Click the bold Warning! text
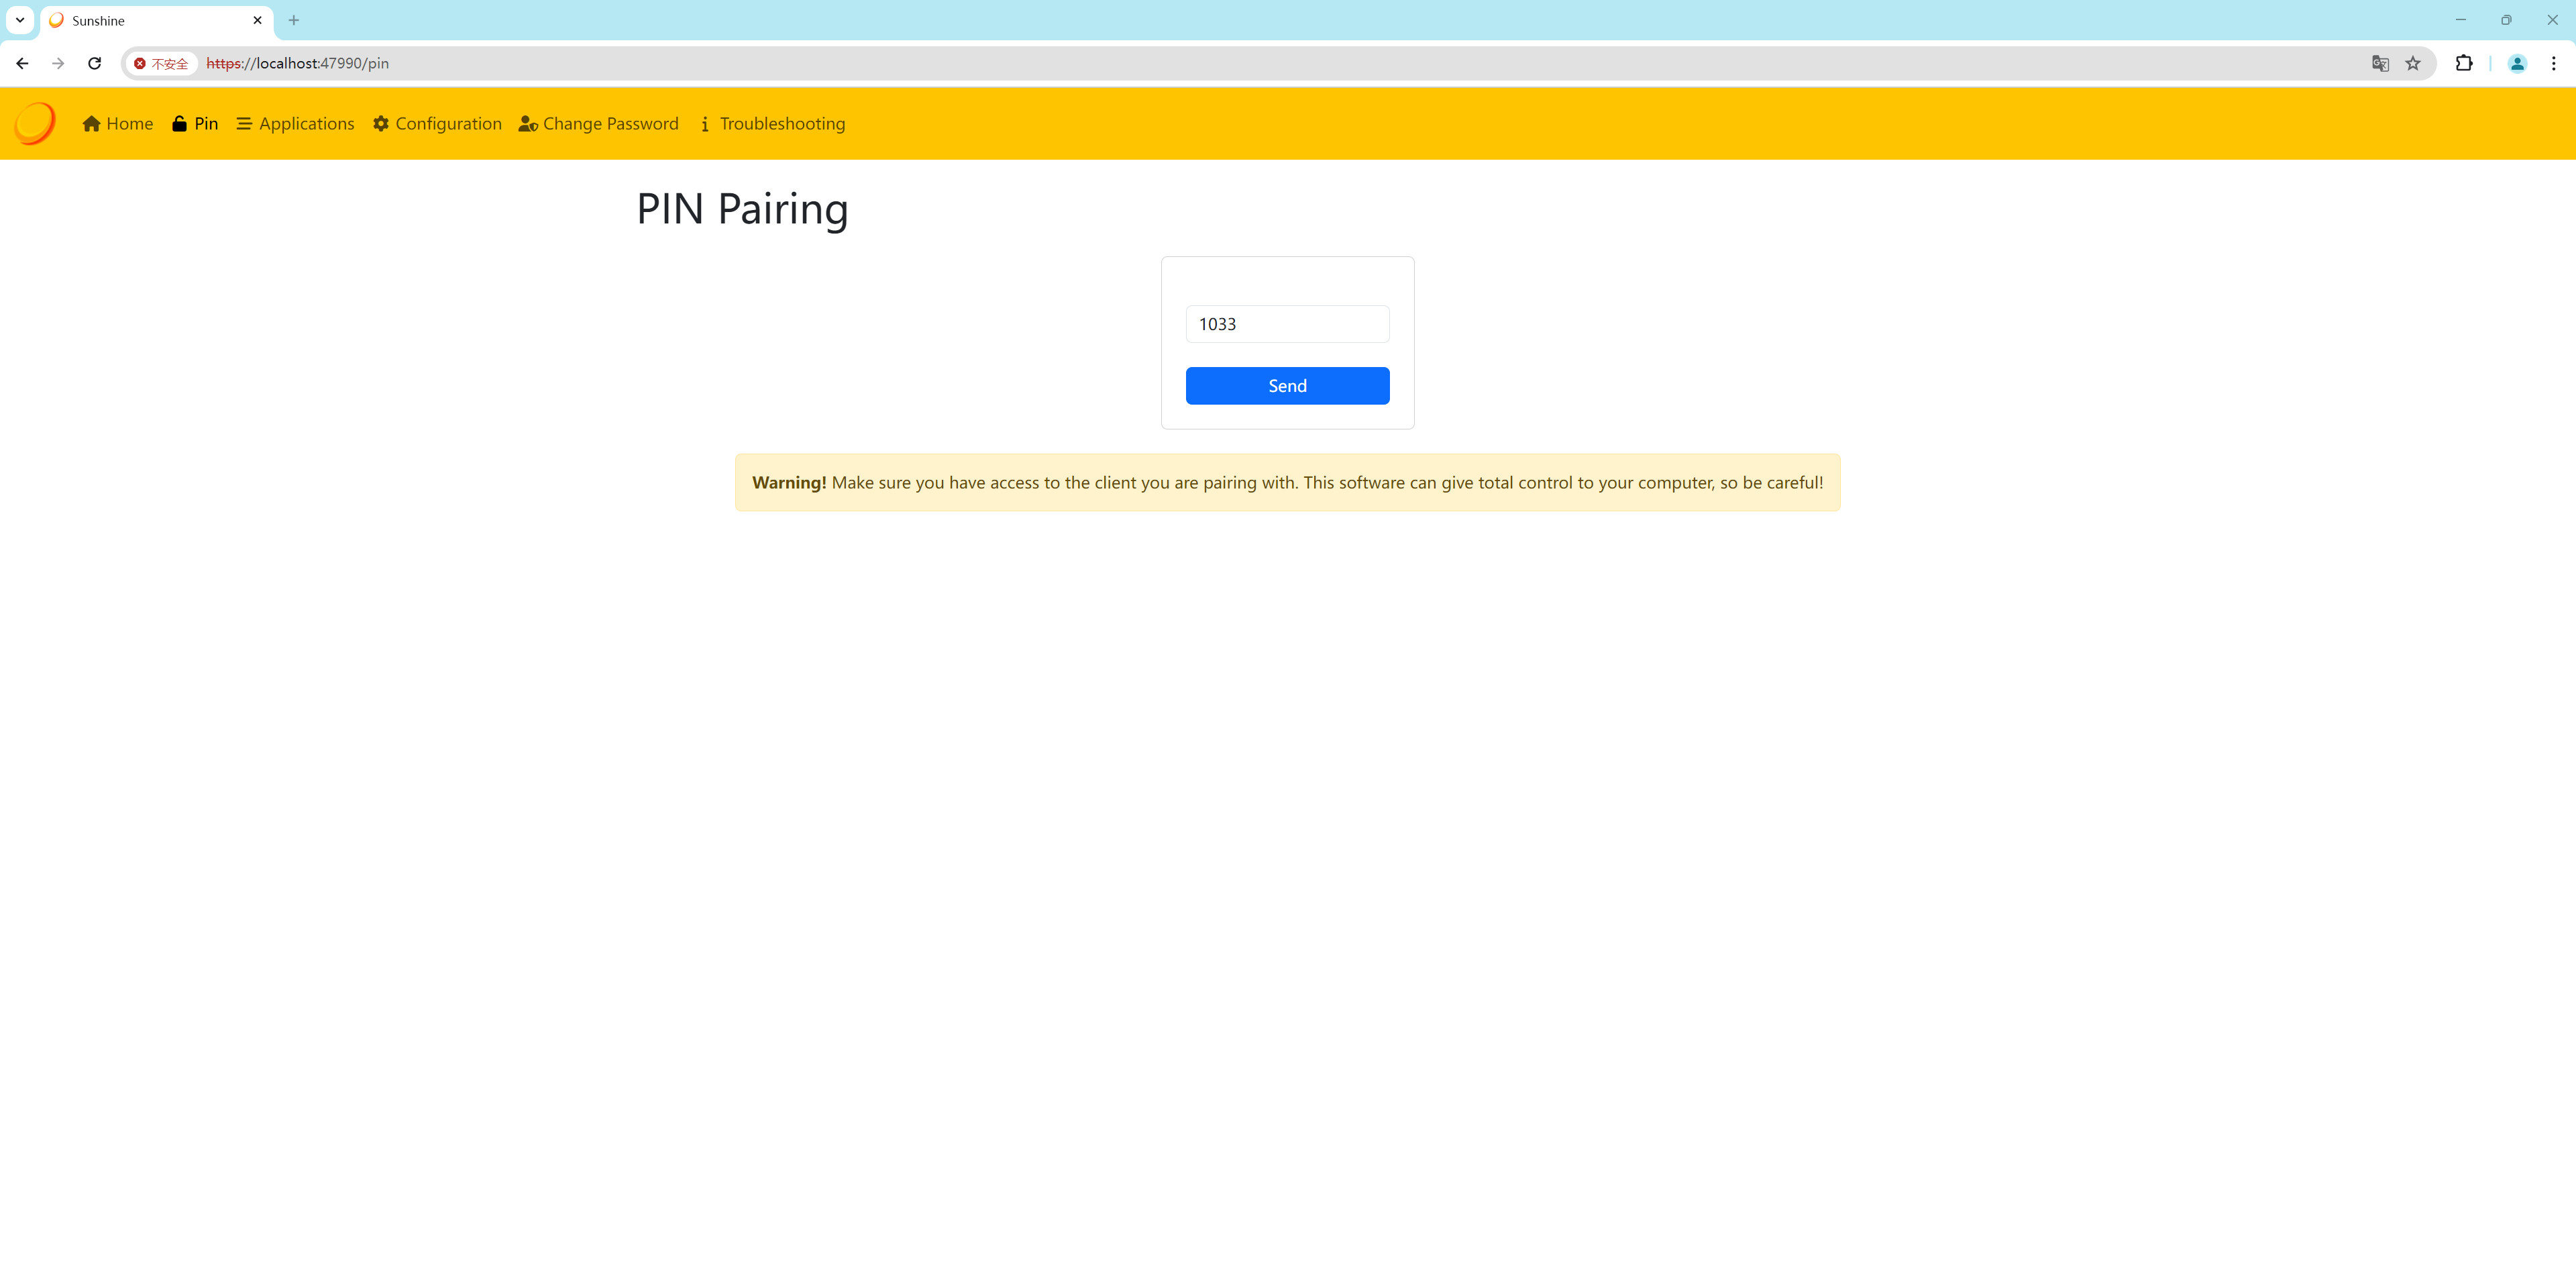 click(789, 483)
